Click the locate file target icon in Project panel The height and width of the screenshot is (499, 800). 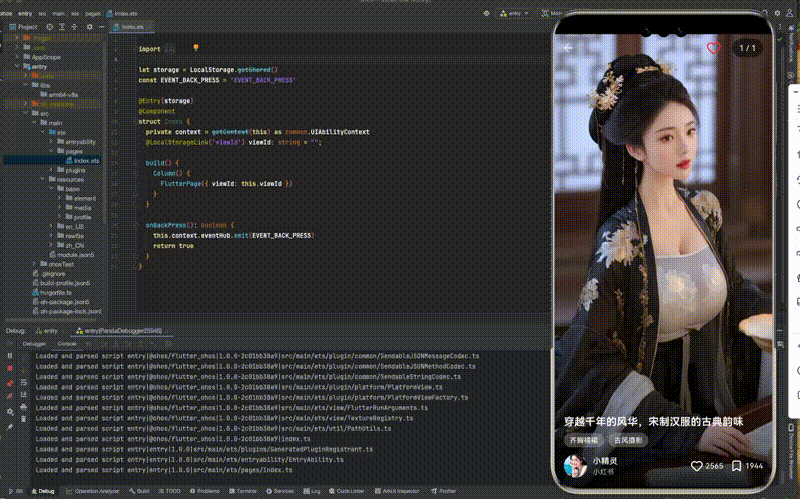[x=49, y=27]
